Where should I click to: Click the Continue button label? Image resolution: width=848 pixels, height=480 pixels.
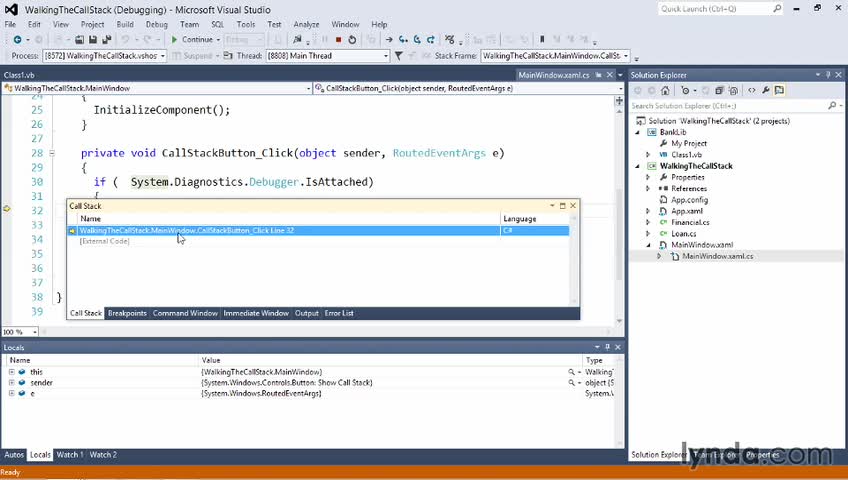[x=197, y=39]
